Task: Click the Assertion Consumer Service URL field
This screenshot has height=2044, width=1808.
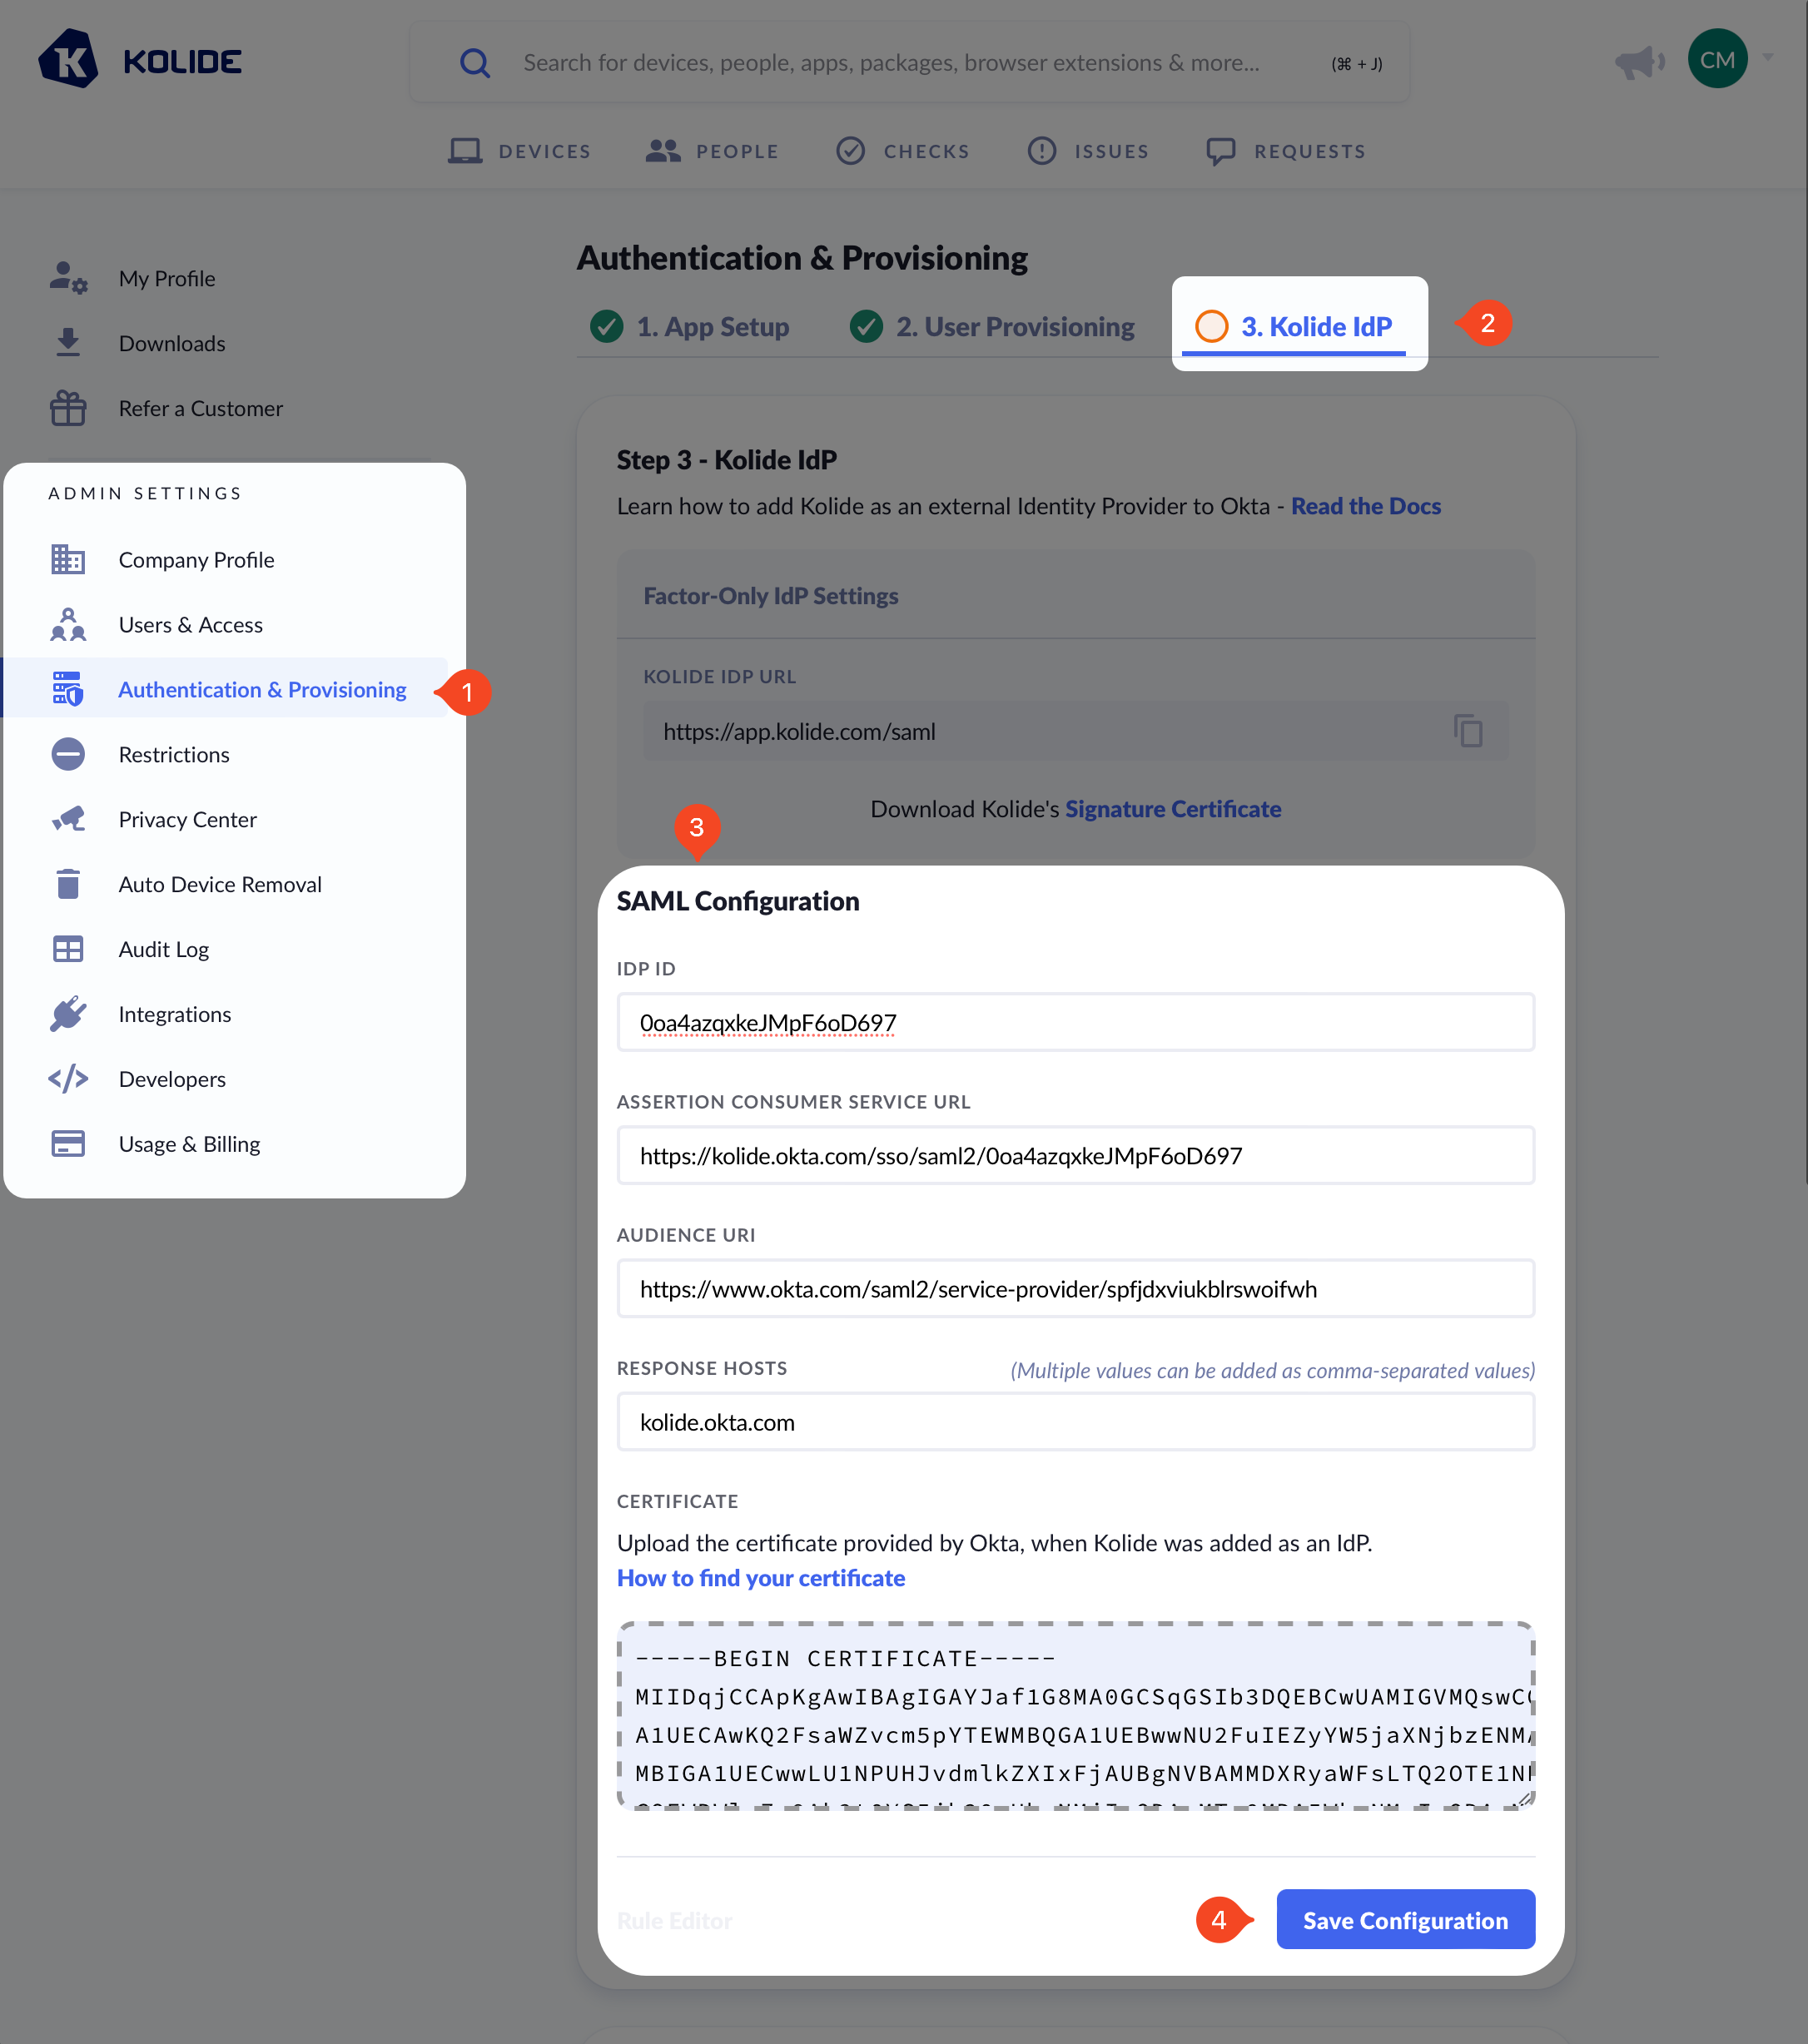Action: (x=1076, y=1155)
